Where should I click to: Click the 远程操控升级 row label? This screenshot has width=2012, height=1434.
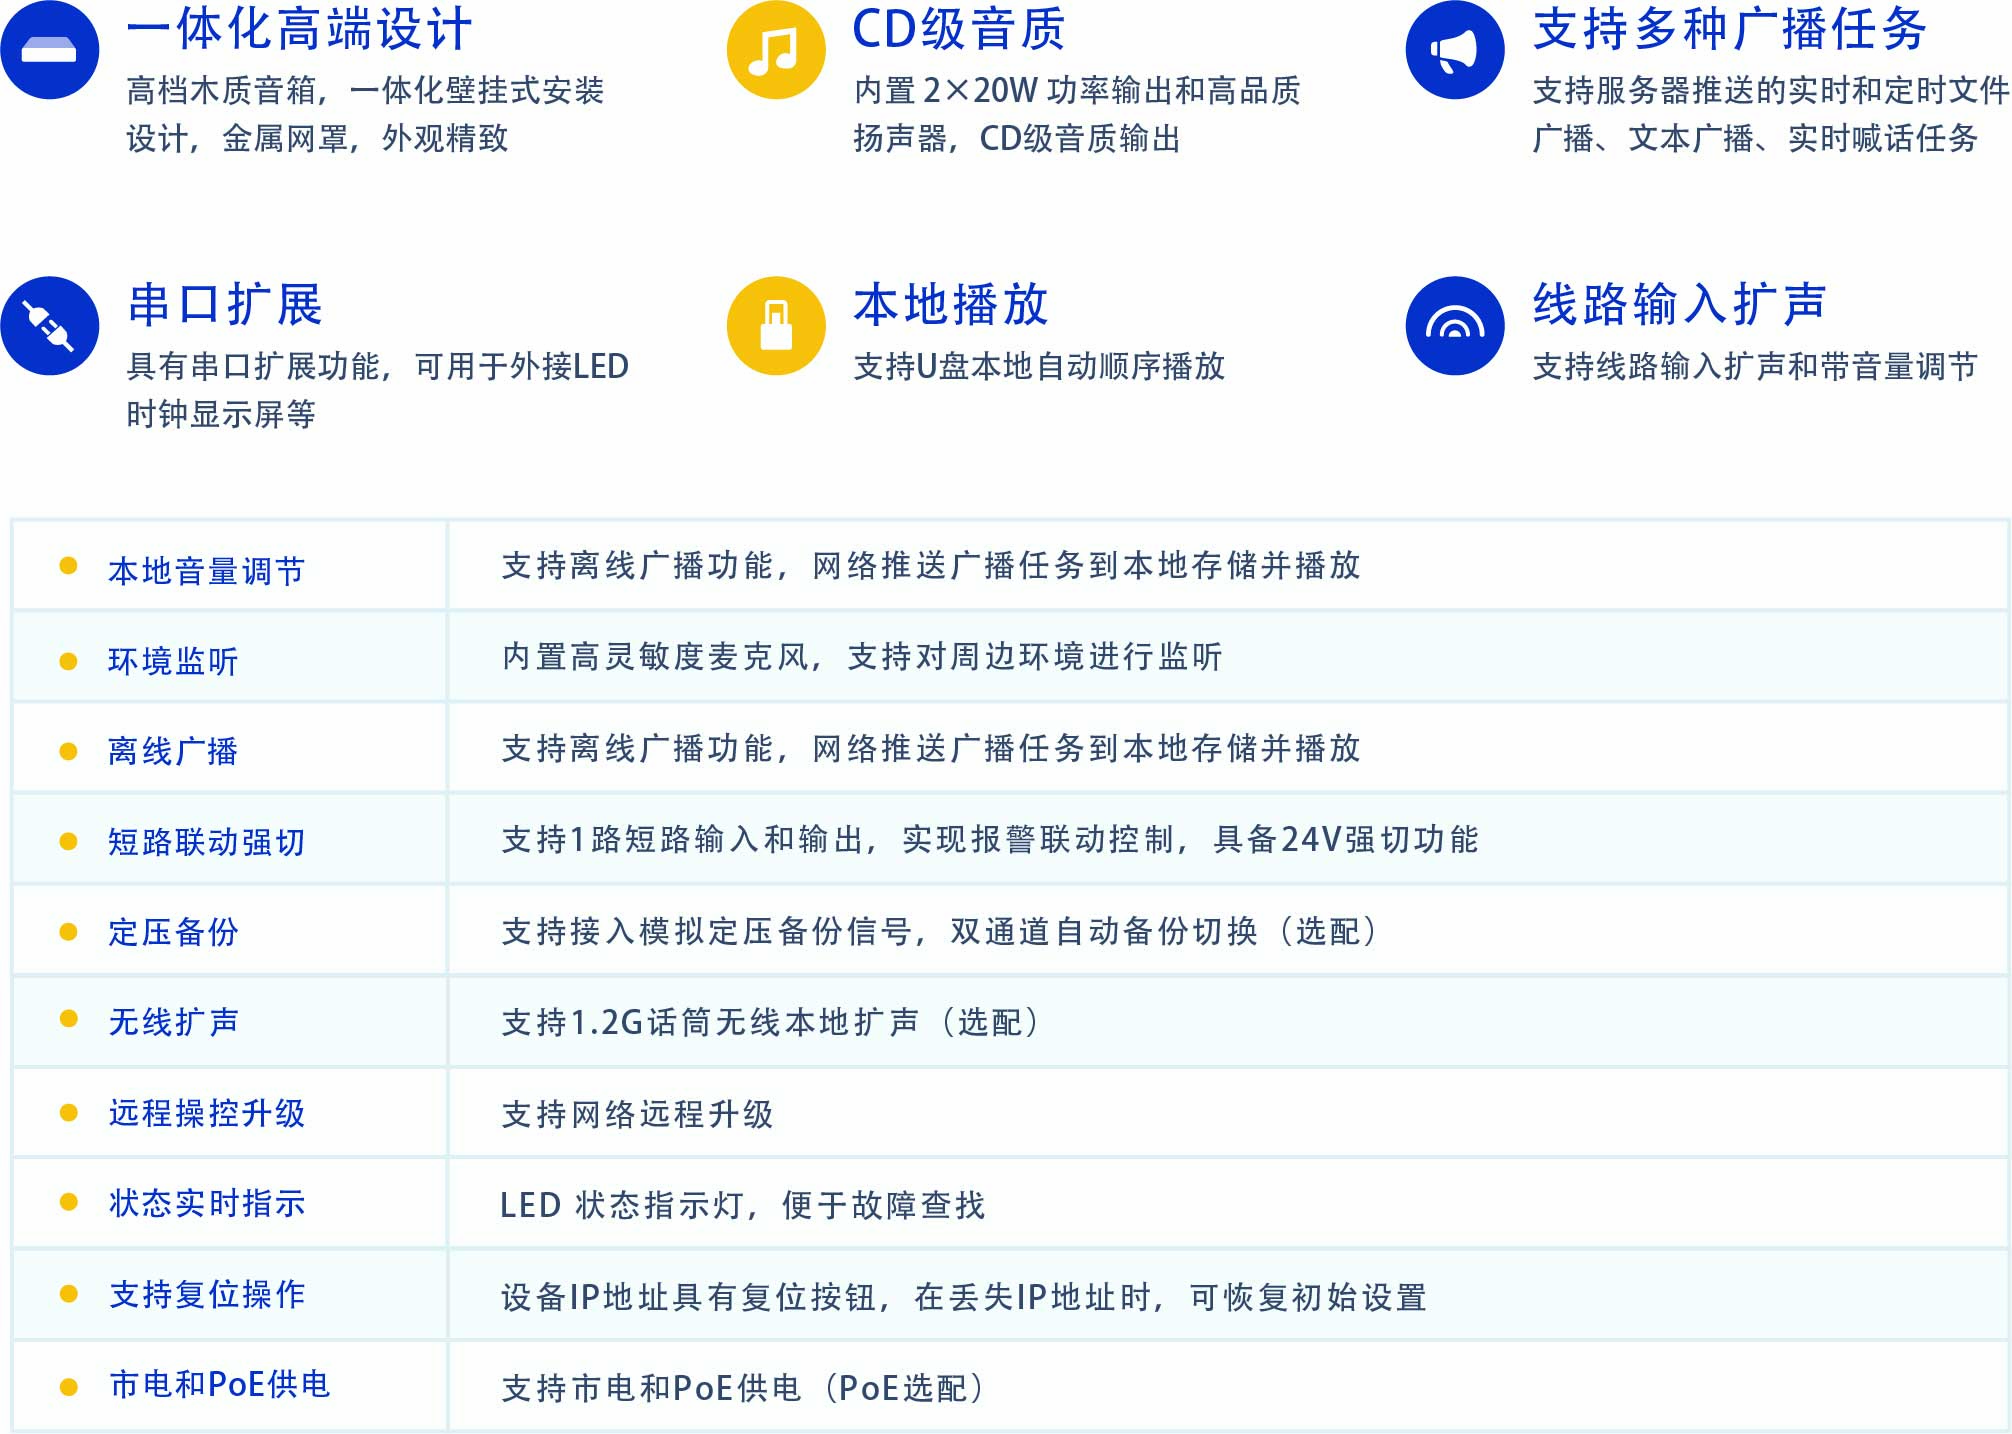(x=206, y=1113)
